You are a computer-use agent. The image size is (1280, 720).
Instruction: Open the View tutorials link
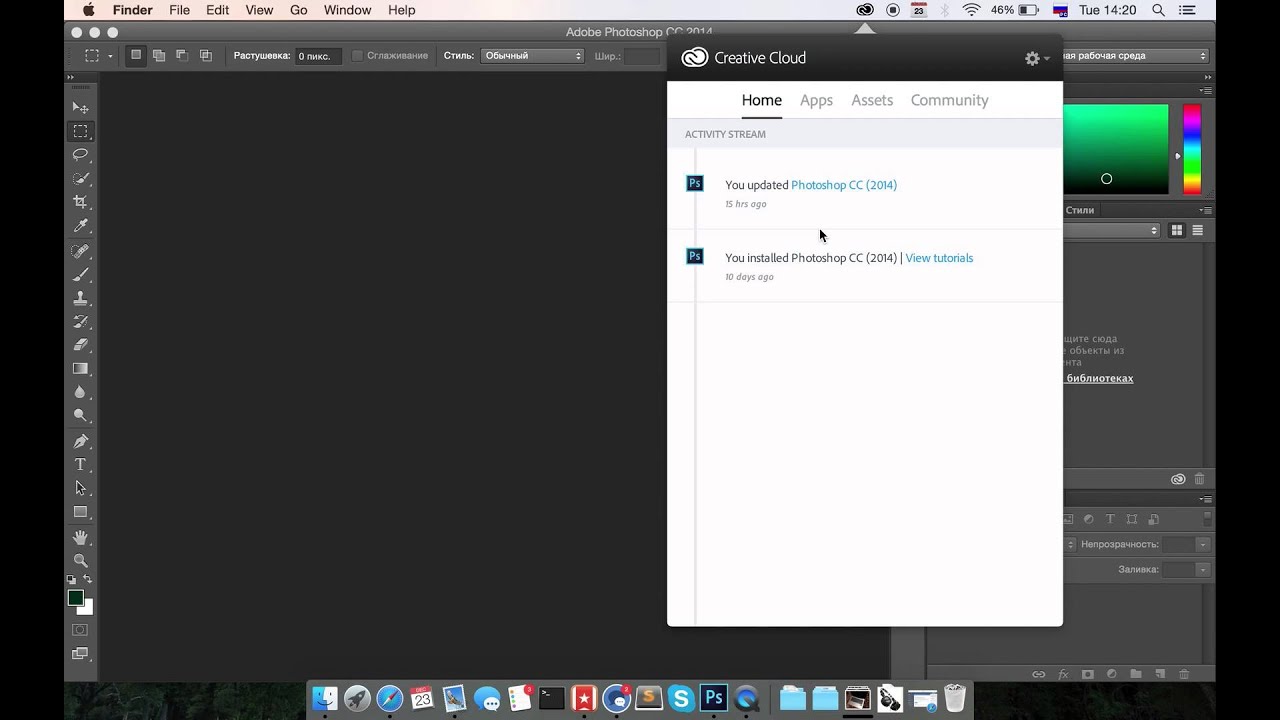click(939, 258)
